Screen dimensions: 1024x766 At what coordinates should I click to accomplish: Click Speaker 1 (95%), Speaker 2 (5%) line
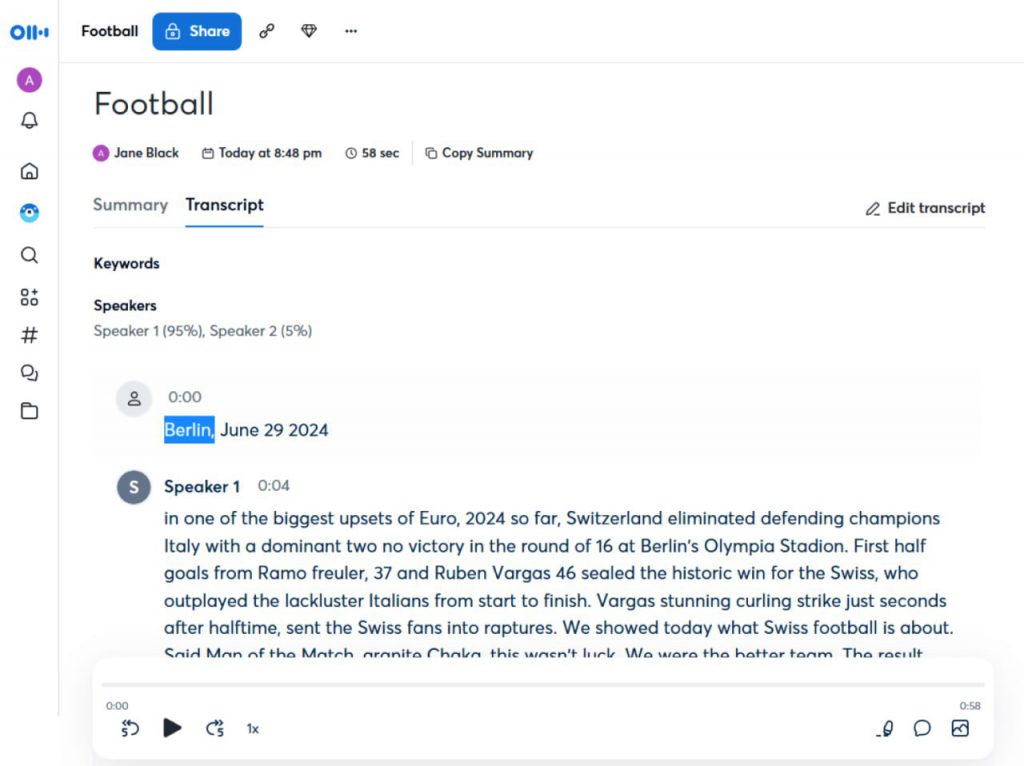coord(203,331)
